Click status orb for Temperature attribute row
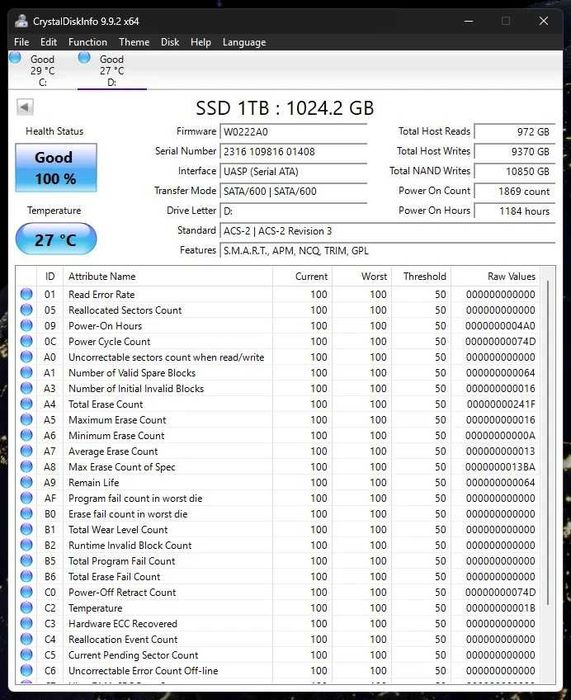Screen dimensions: 571x700 pyautogui.click(x=26, y=608)
